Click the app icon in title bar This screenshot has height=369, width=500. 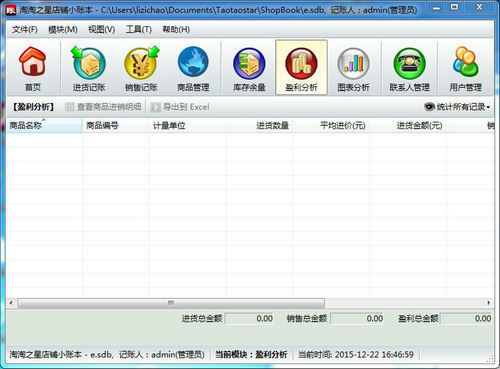[10, 10]
